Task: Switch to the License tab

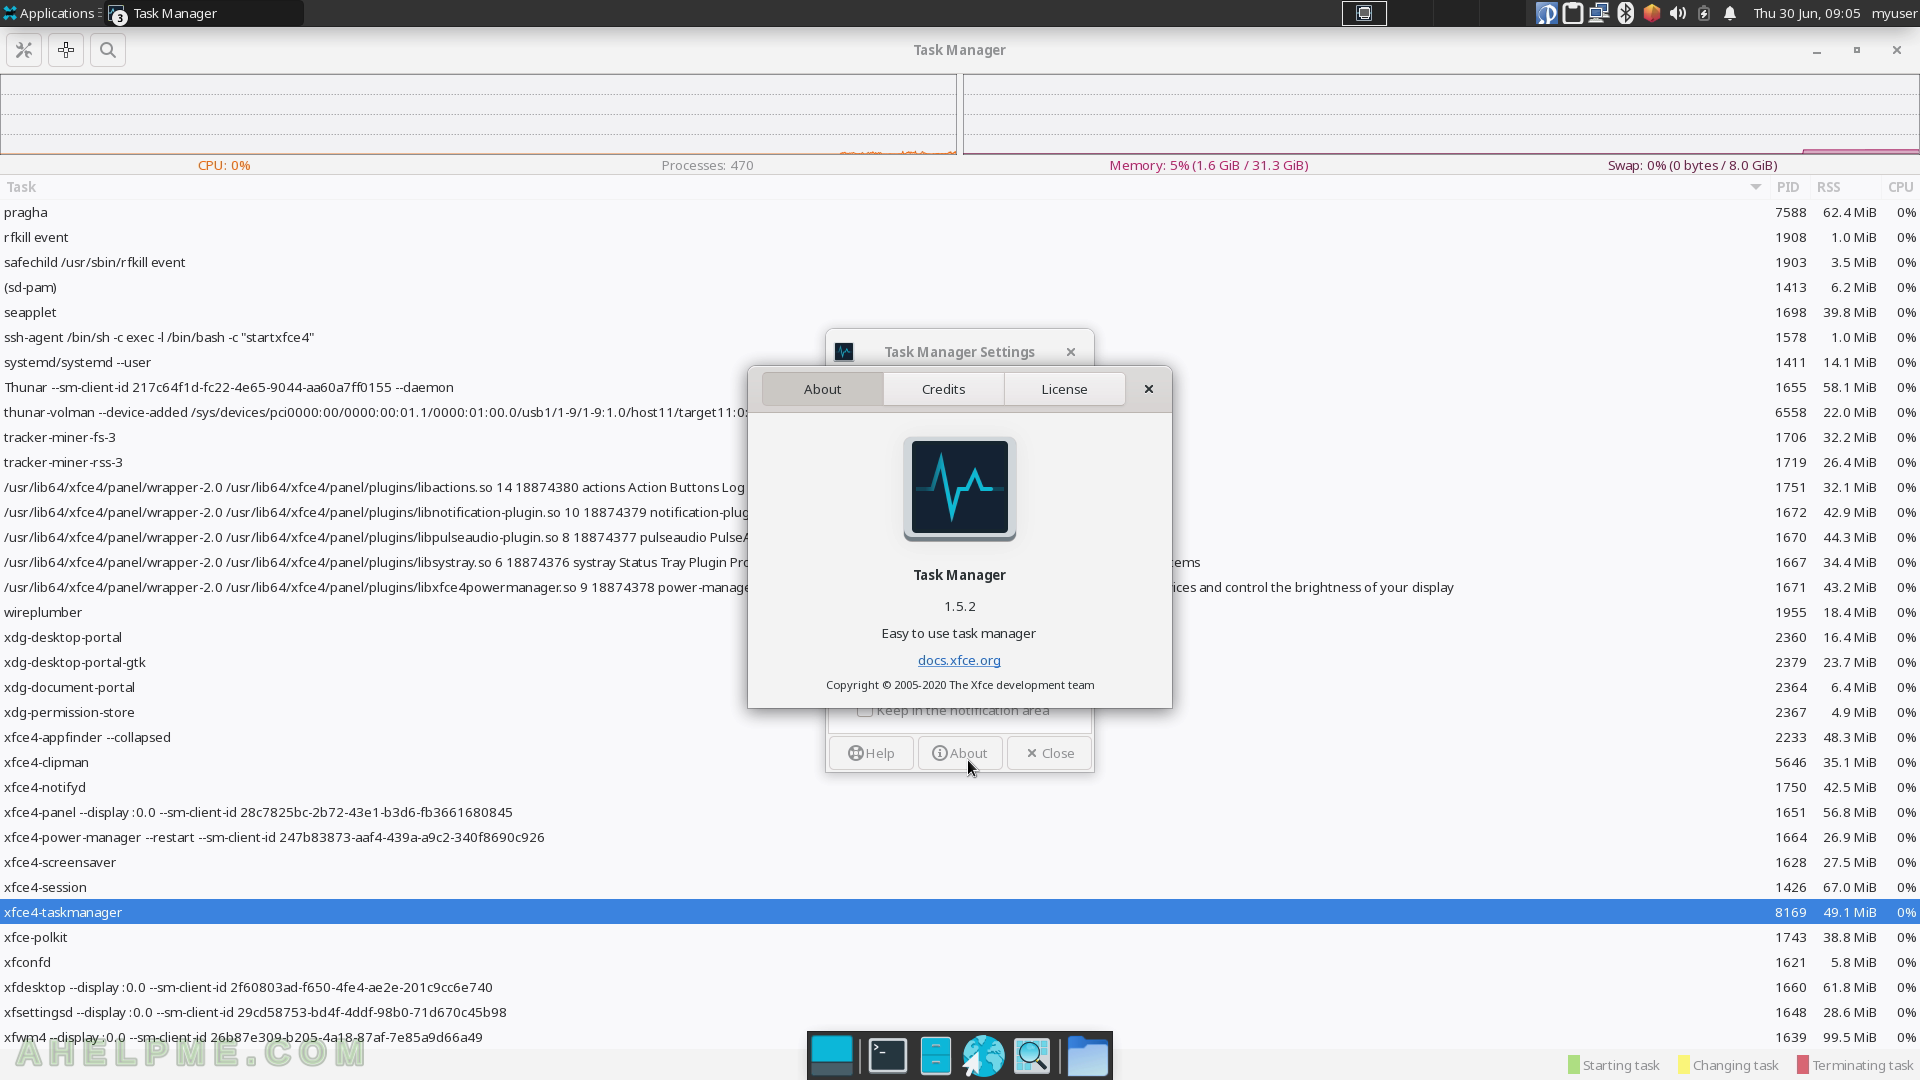Action: [1064, 389]
